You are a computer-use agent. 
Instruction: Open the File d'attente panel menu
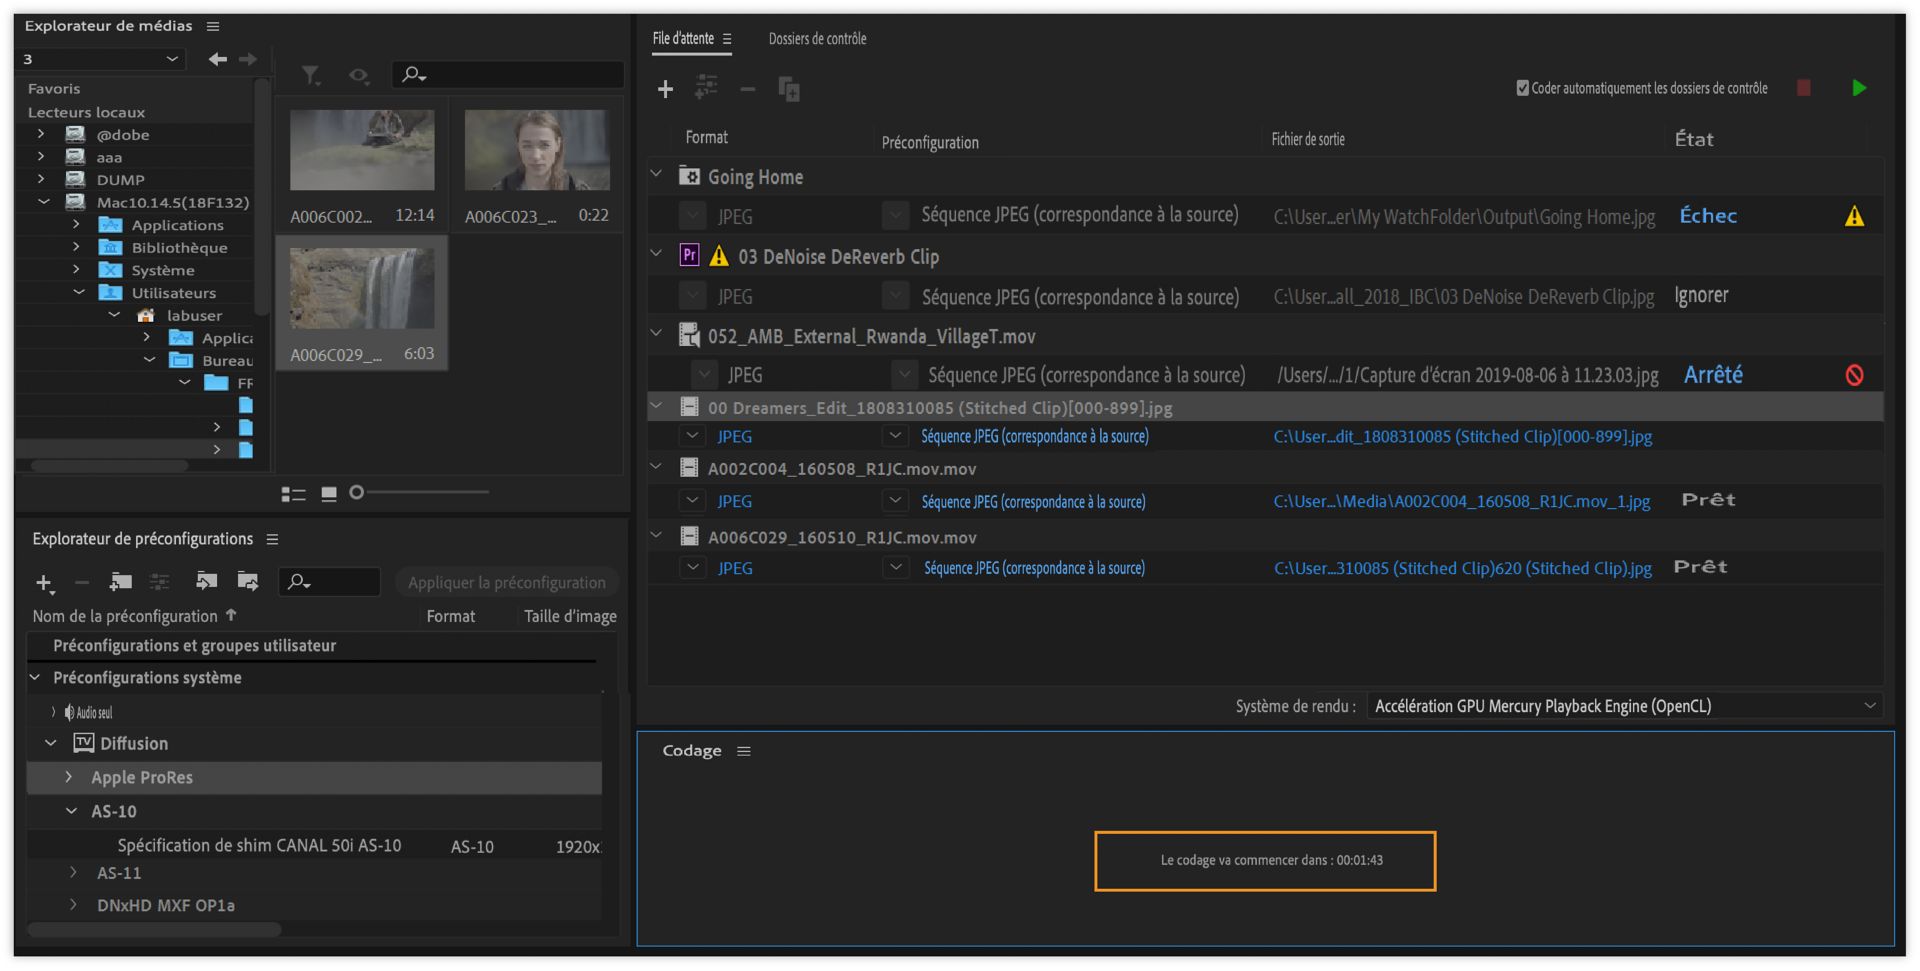pyautogui.click(x=727, y=39)
